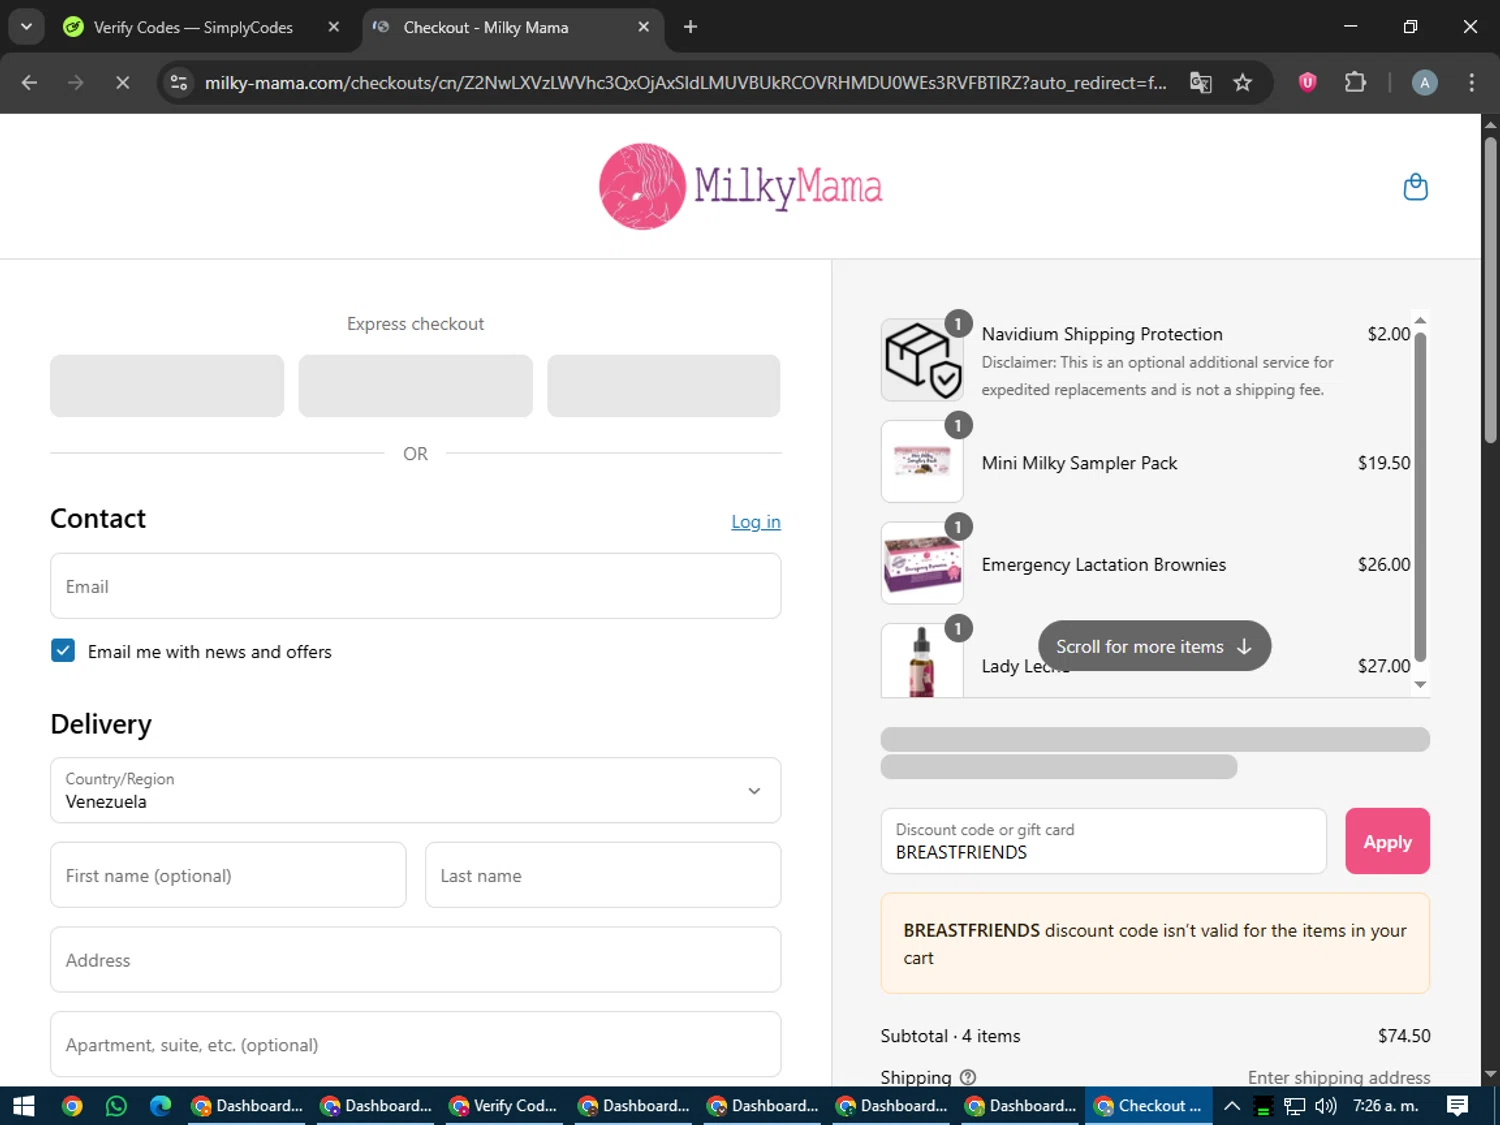Click the page vertical scrollbar thumb

point(1490,290)
